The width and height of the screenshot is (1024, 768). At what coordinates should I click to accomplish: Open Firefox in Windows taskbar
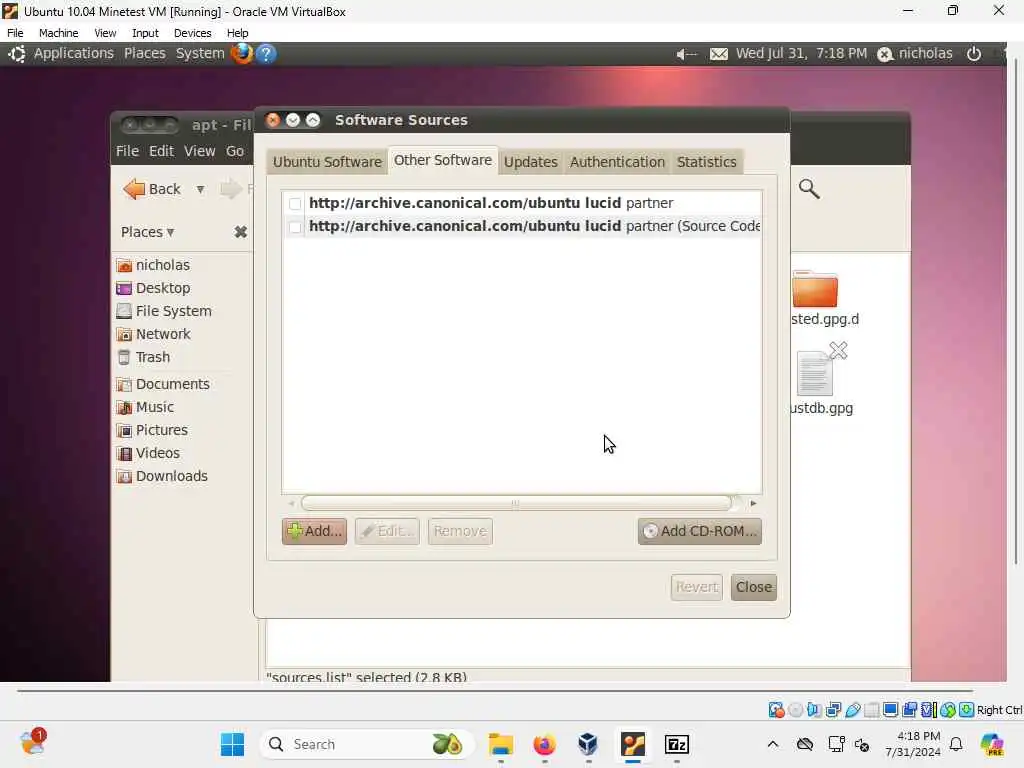coord(544,744)
